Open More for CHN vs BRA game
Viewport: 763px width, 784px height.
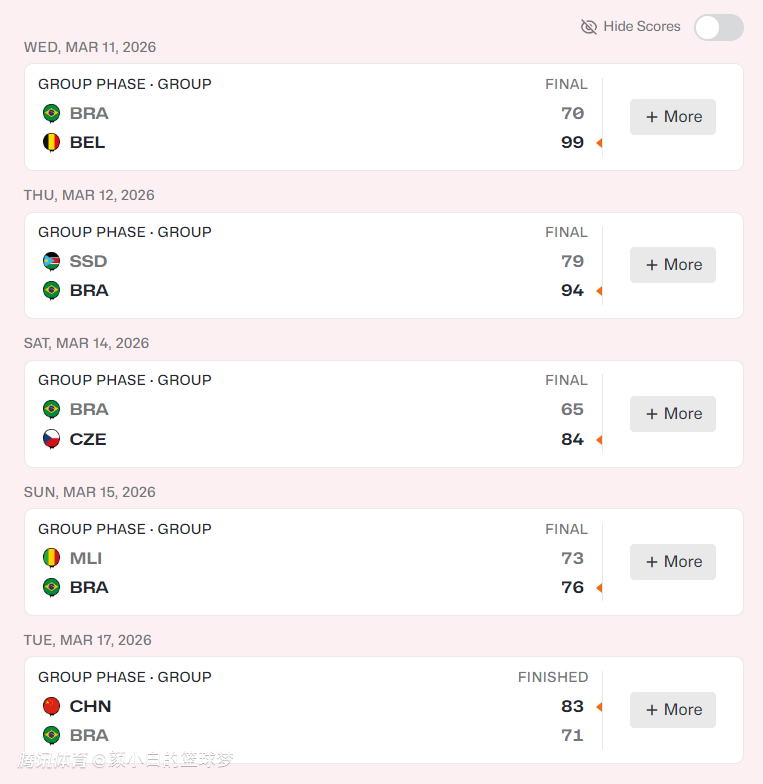click(x=673, y=710)
